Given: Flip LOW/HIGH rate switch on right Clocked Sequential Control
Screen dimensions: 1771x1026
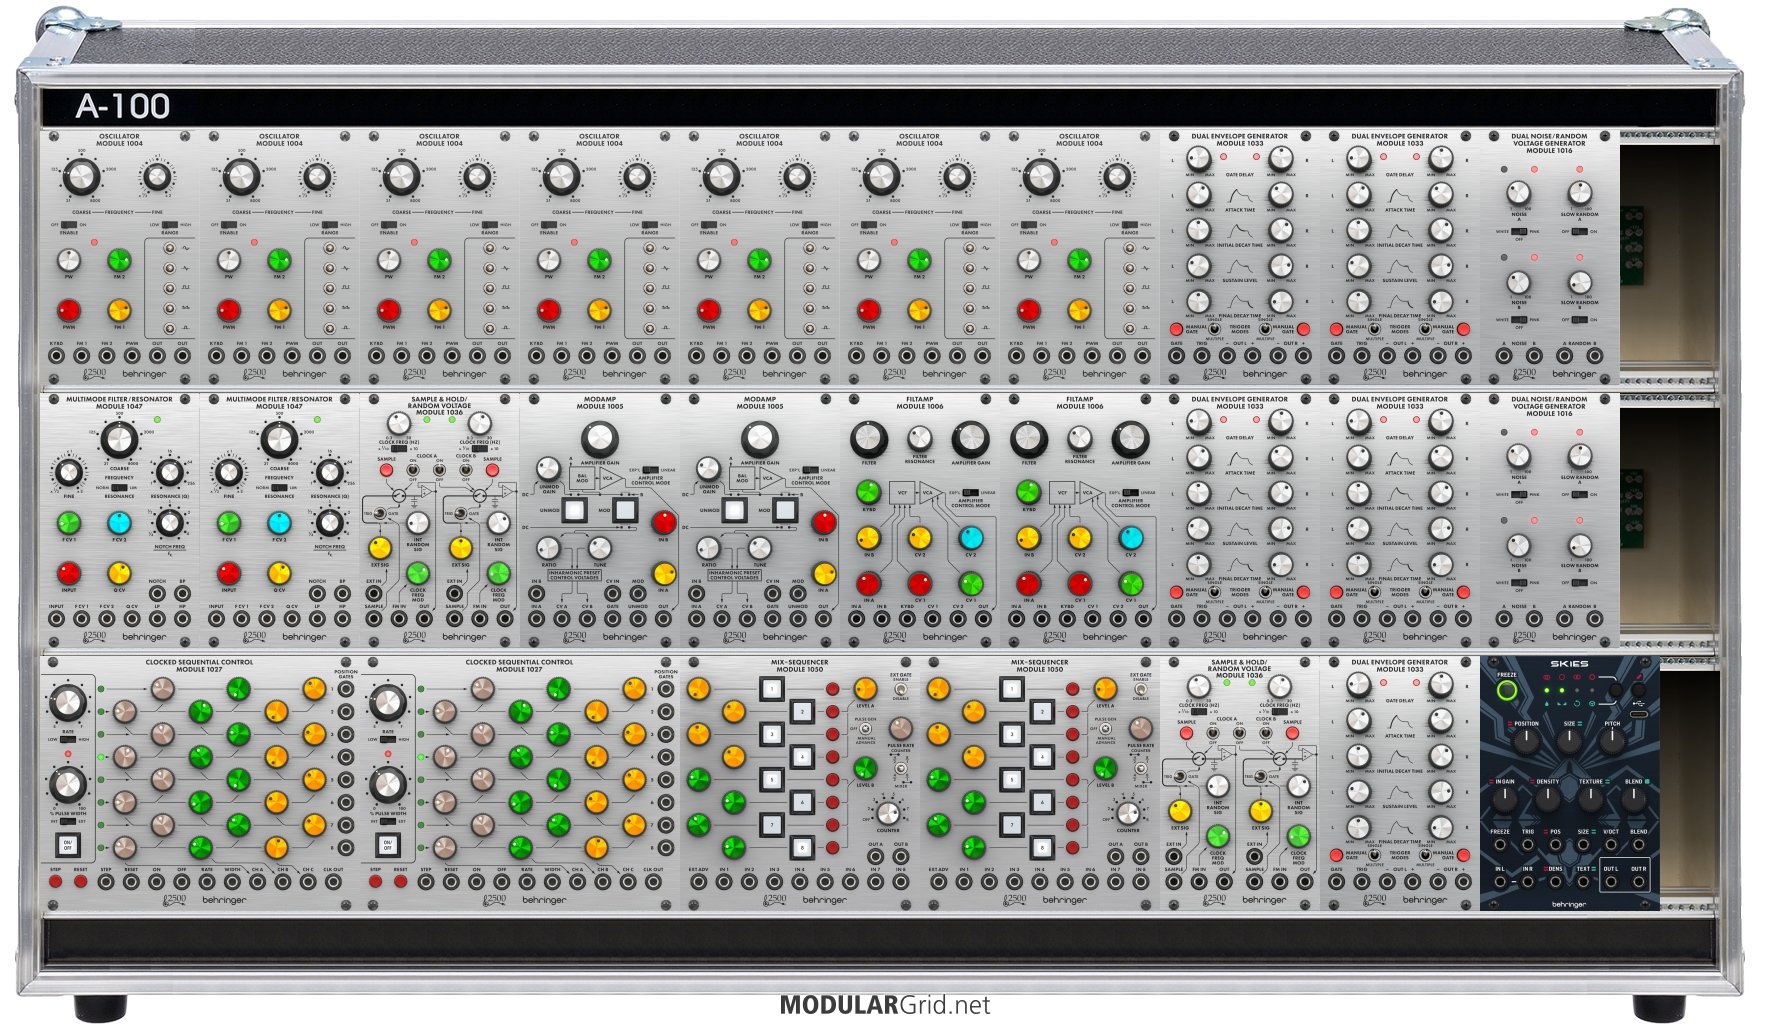Looking at the screenshot, I should click(x=388, y=739).
